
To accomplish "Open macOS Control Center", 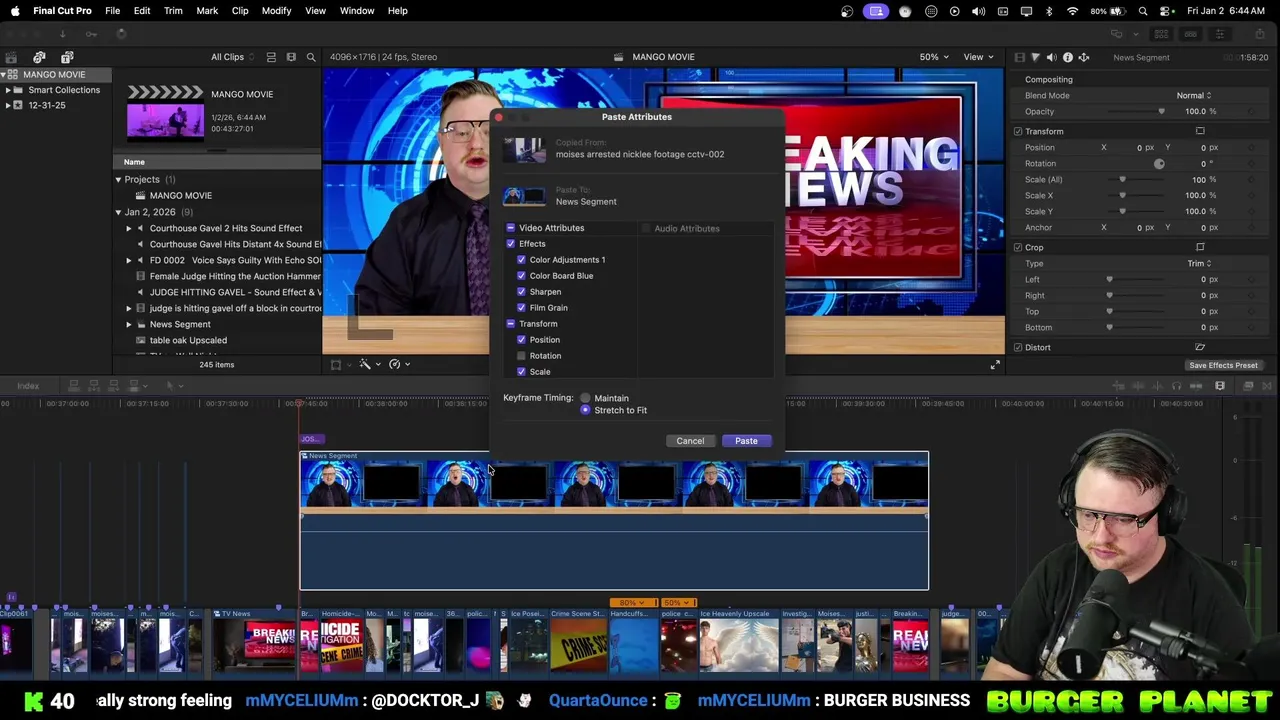I will (x=1166, y=11).
